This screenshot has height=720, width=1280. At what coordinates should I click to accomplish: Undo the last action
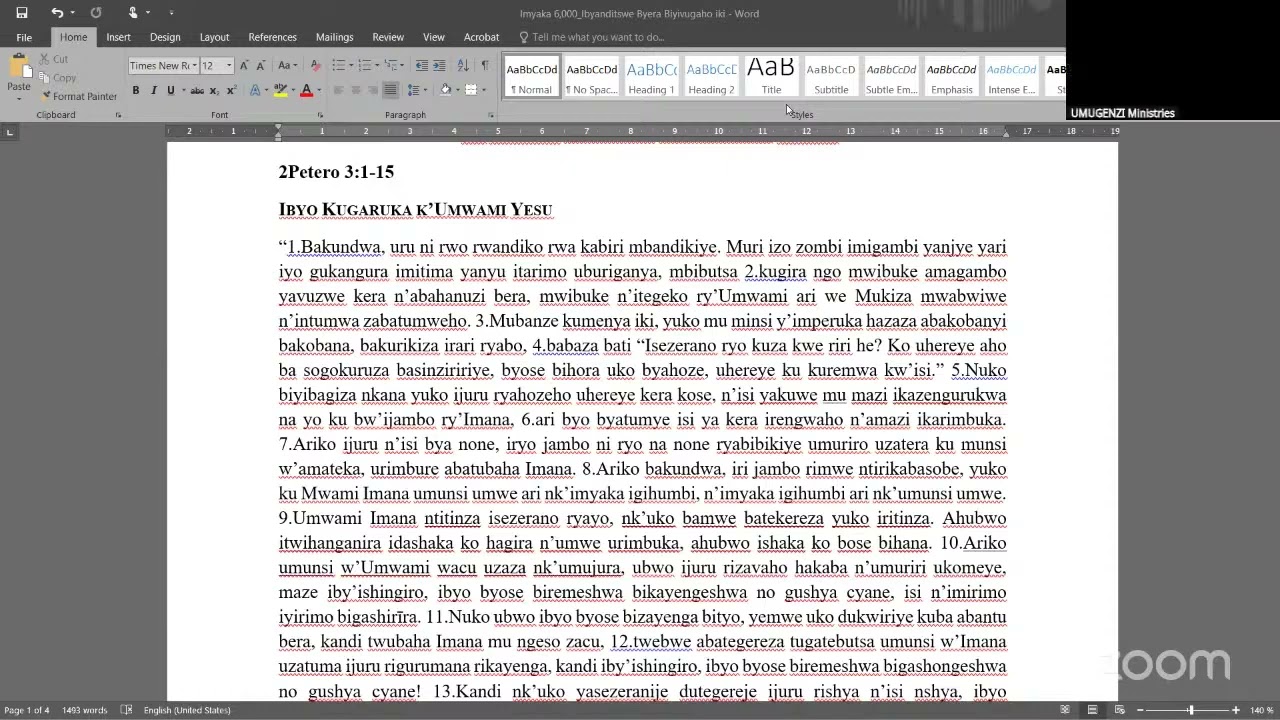57,13
